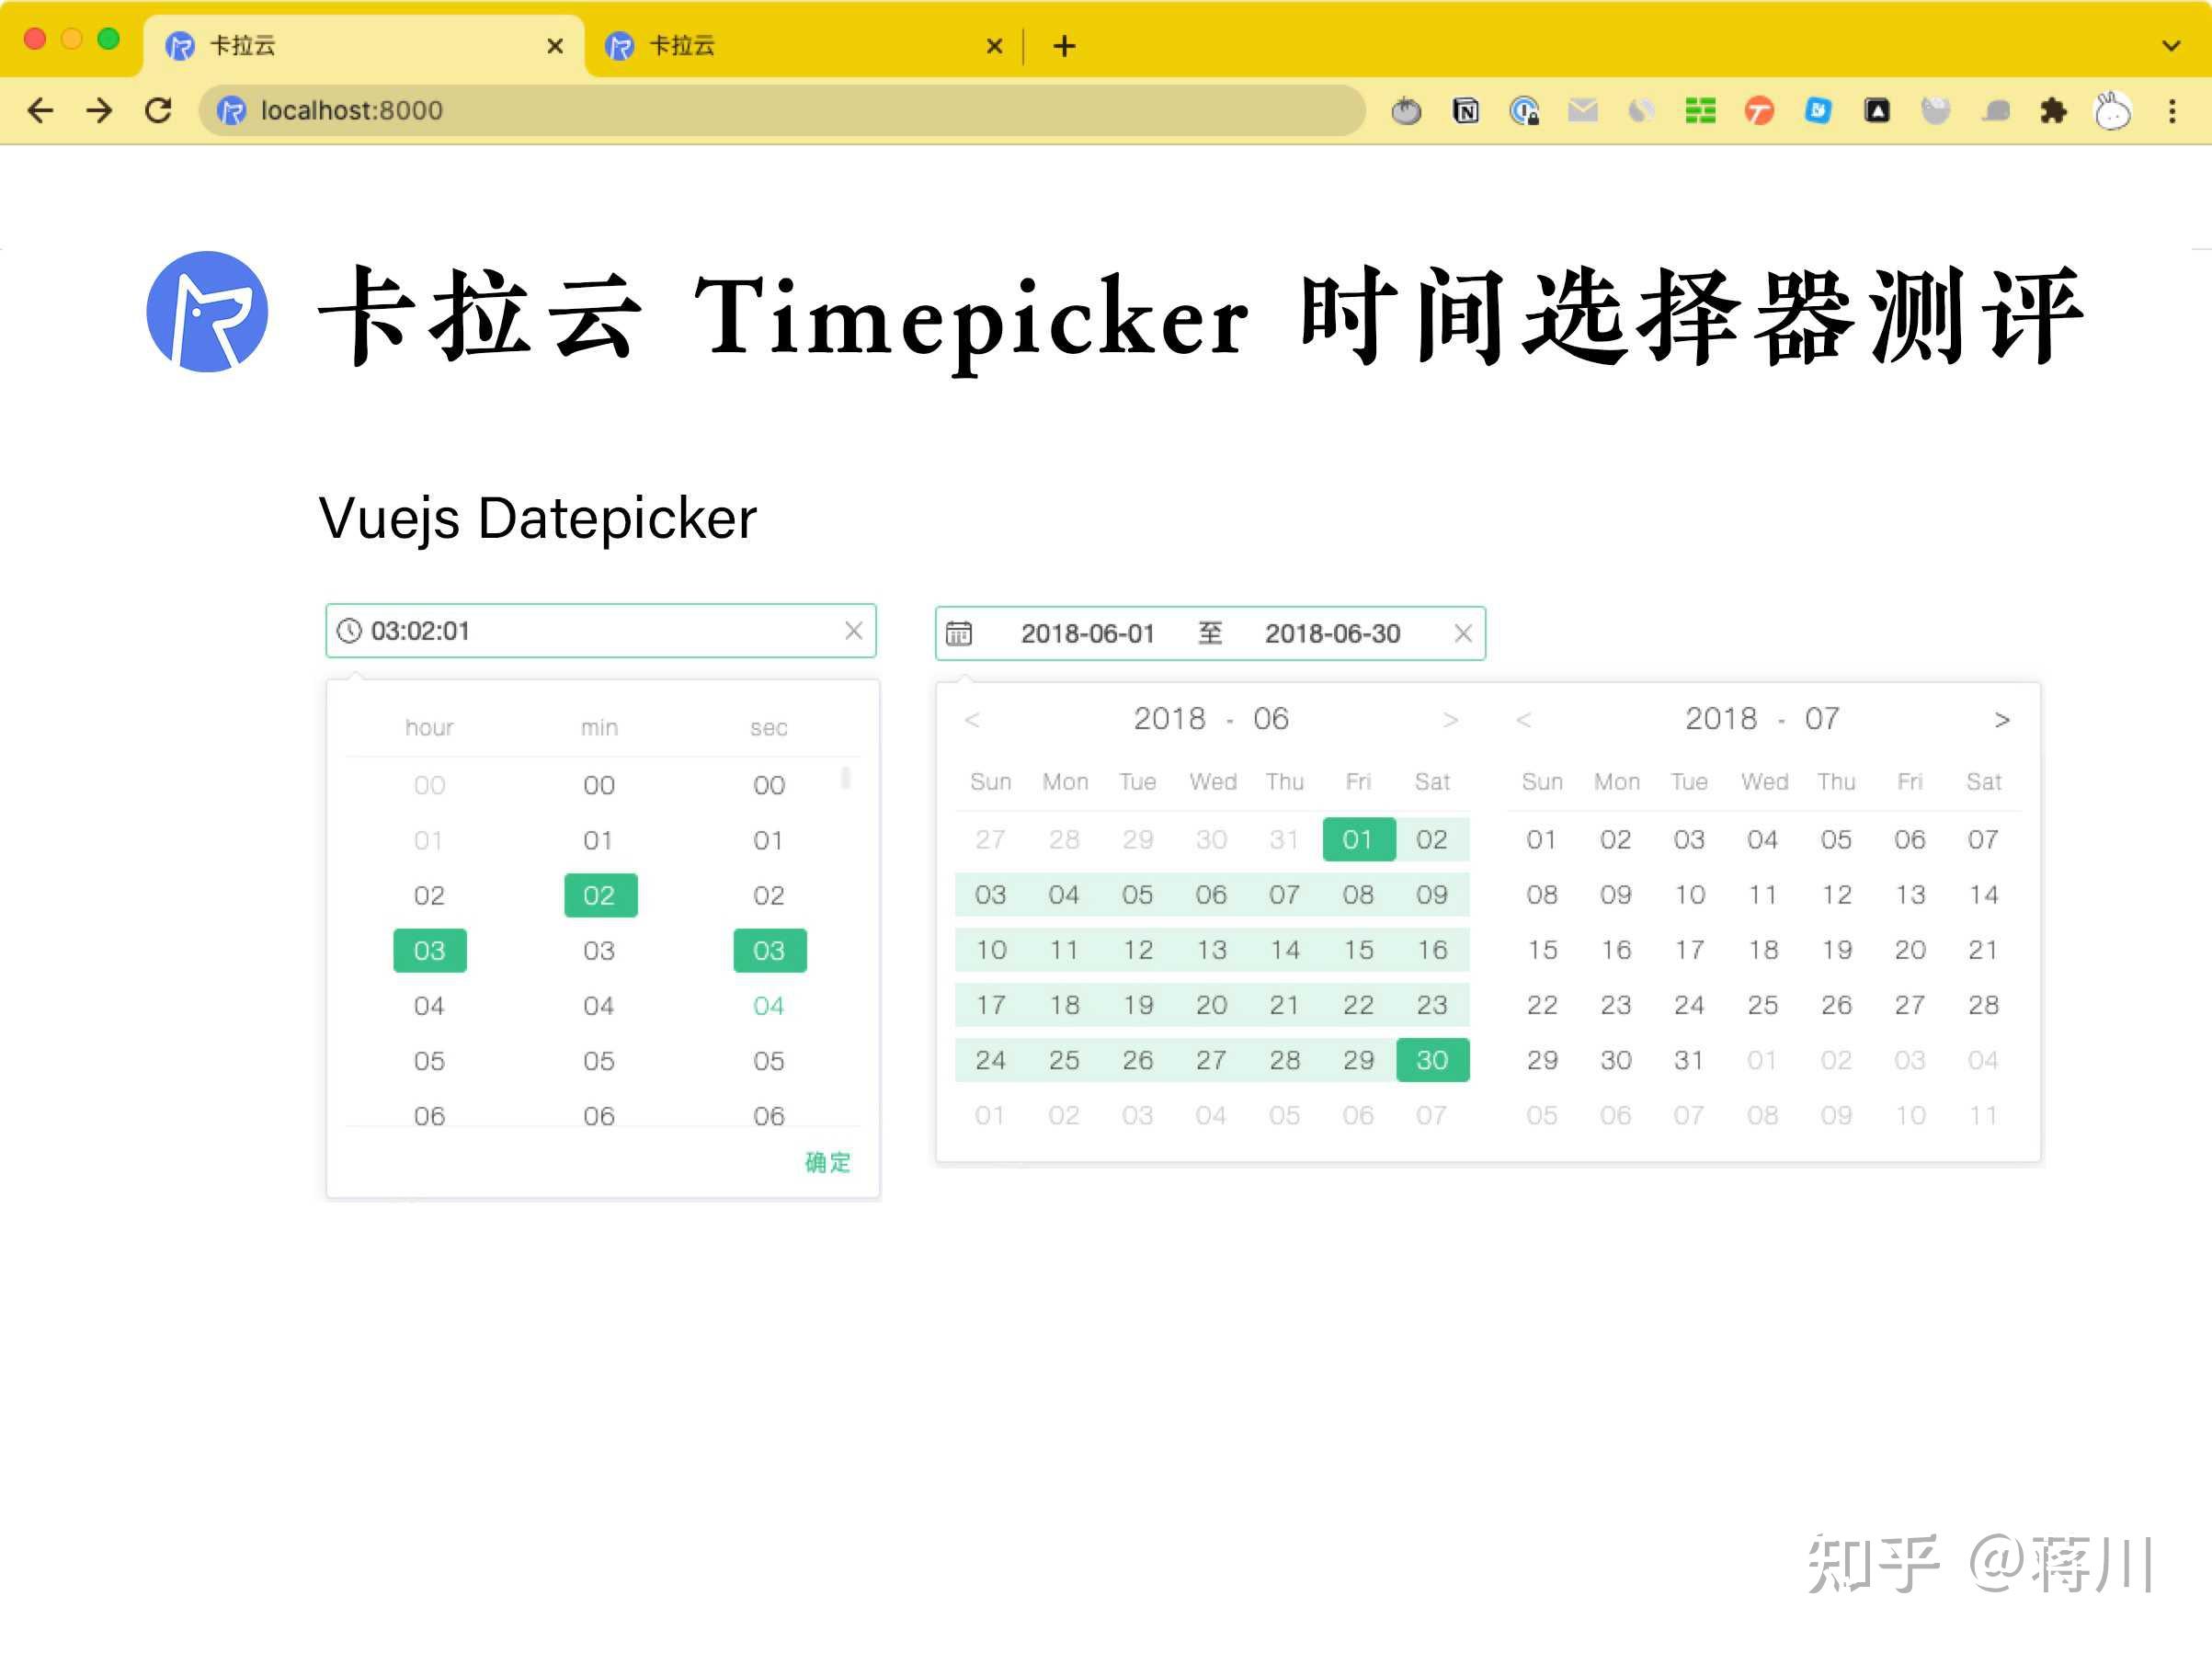Image resolution: width=2212 pixels, height=1653 pixels.
Task: Click the orange T extension icon
Action: 1760,111
